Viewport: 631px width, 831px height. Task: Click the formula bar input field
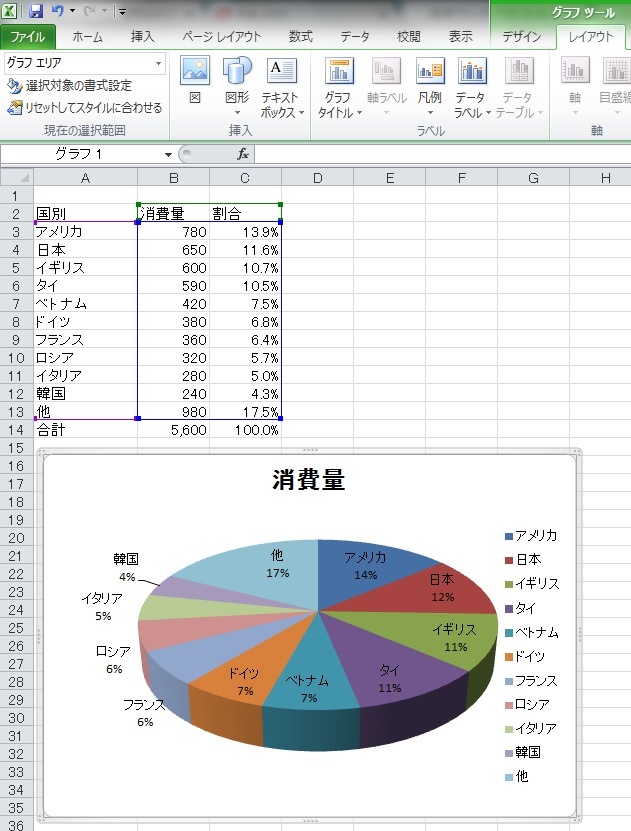(442, 154)
